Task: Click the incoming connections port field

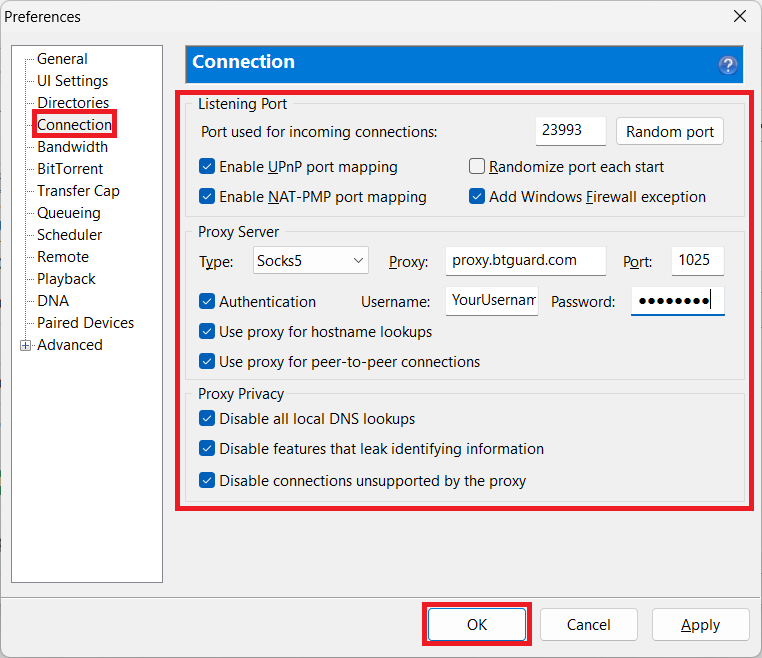Action: (x=570, y=132)
